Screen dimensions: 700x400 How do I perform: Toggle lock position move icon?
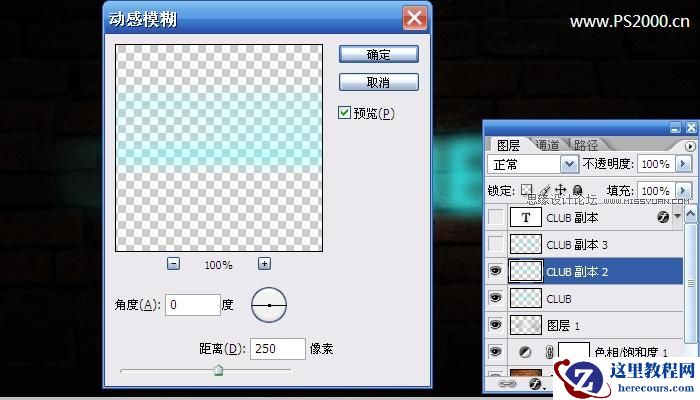click(x=561, y=191)
